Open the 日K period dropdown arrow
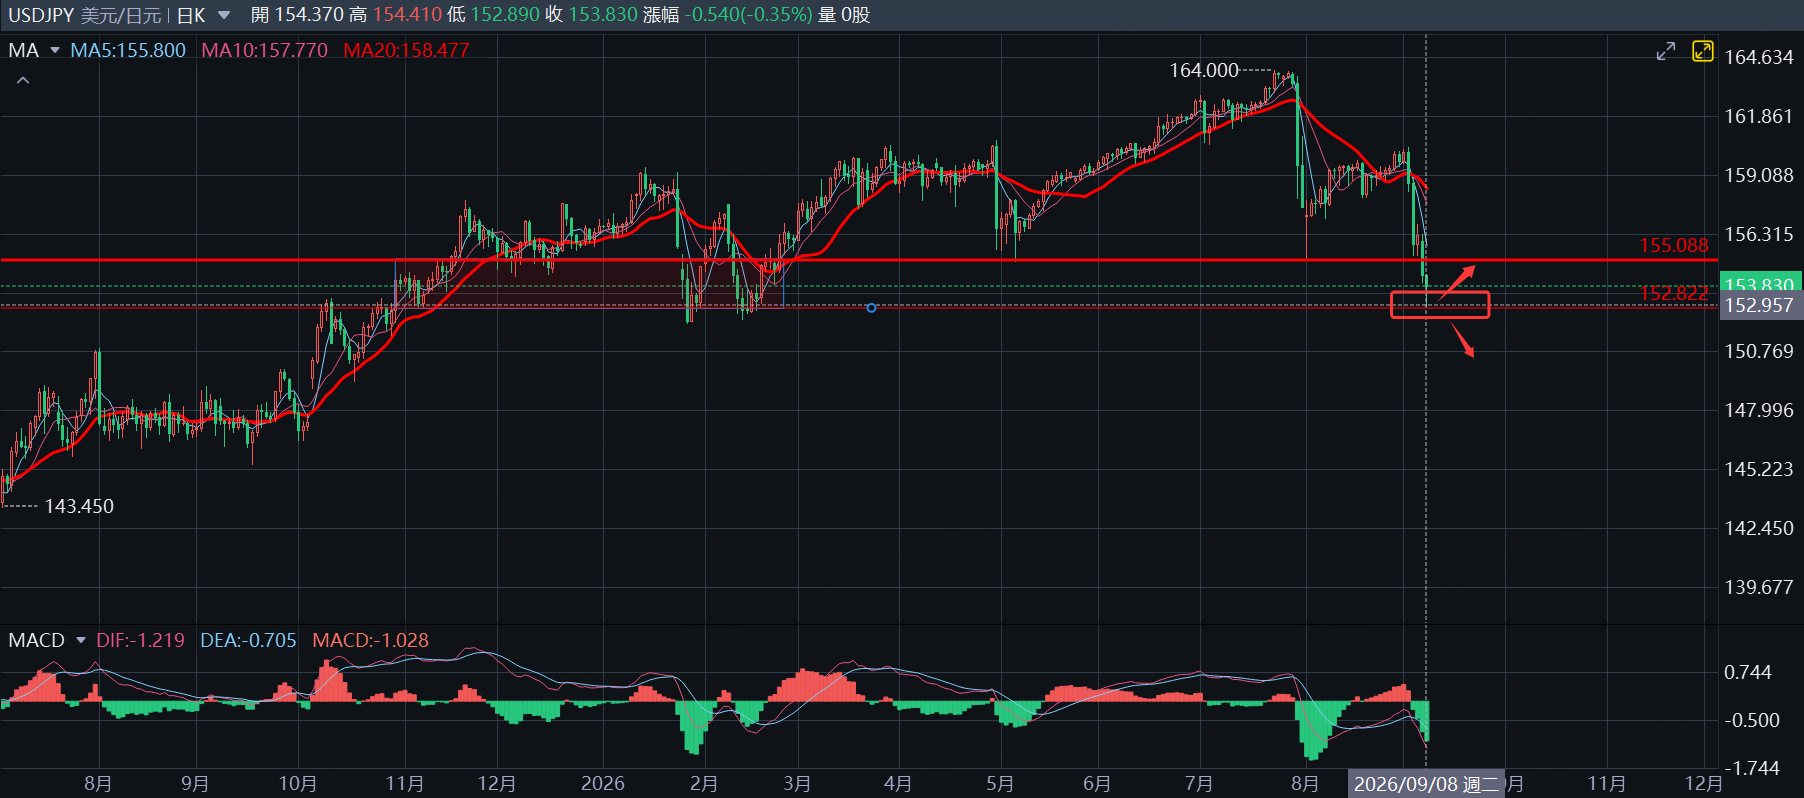 pyautogui.click(x=224, y=15)
